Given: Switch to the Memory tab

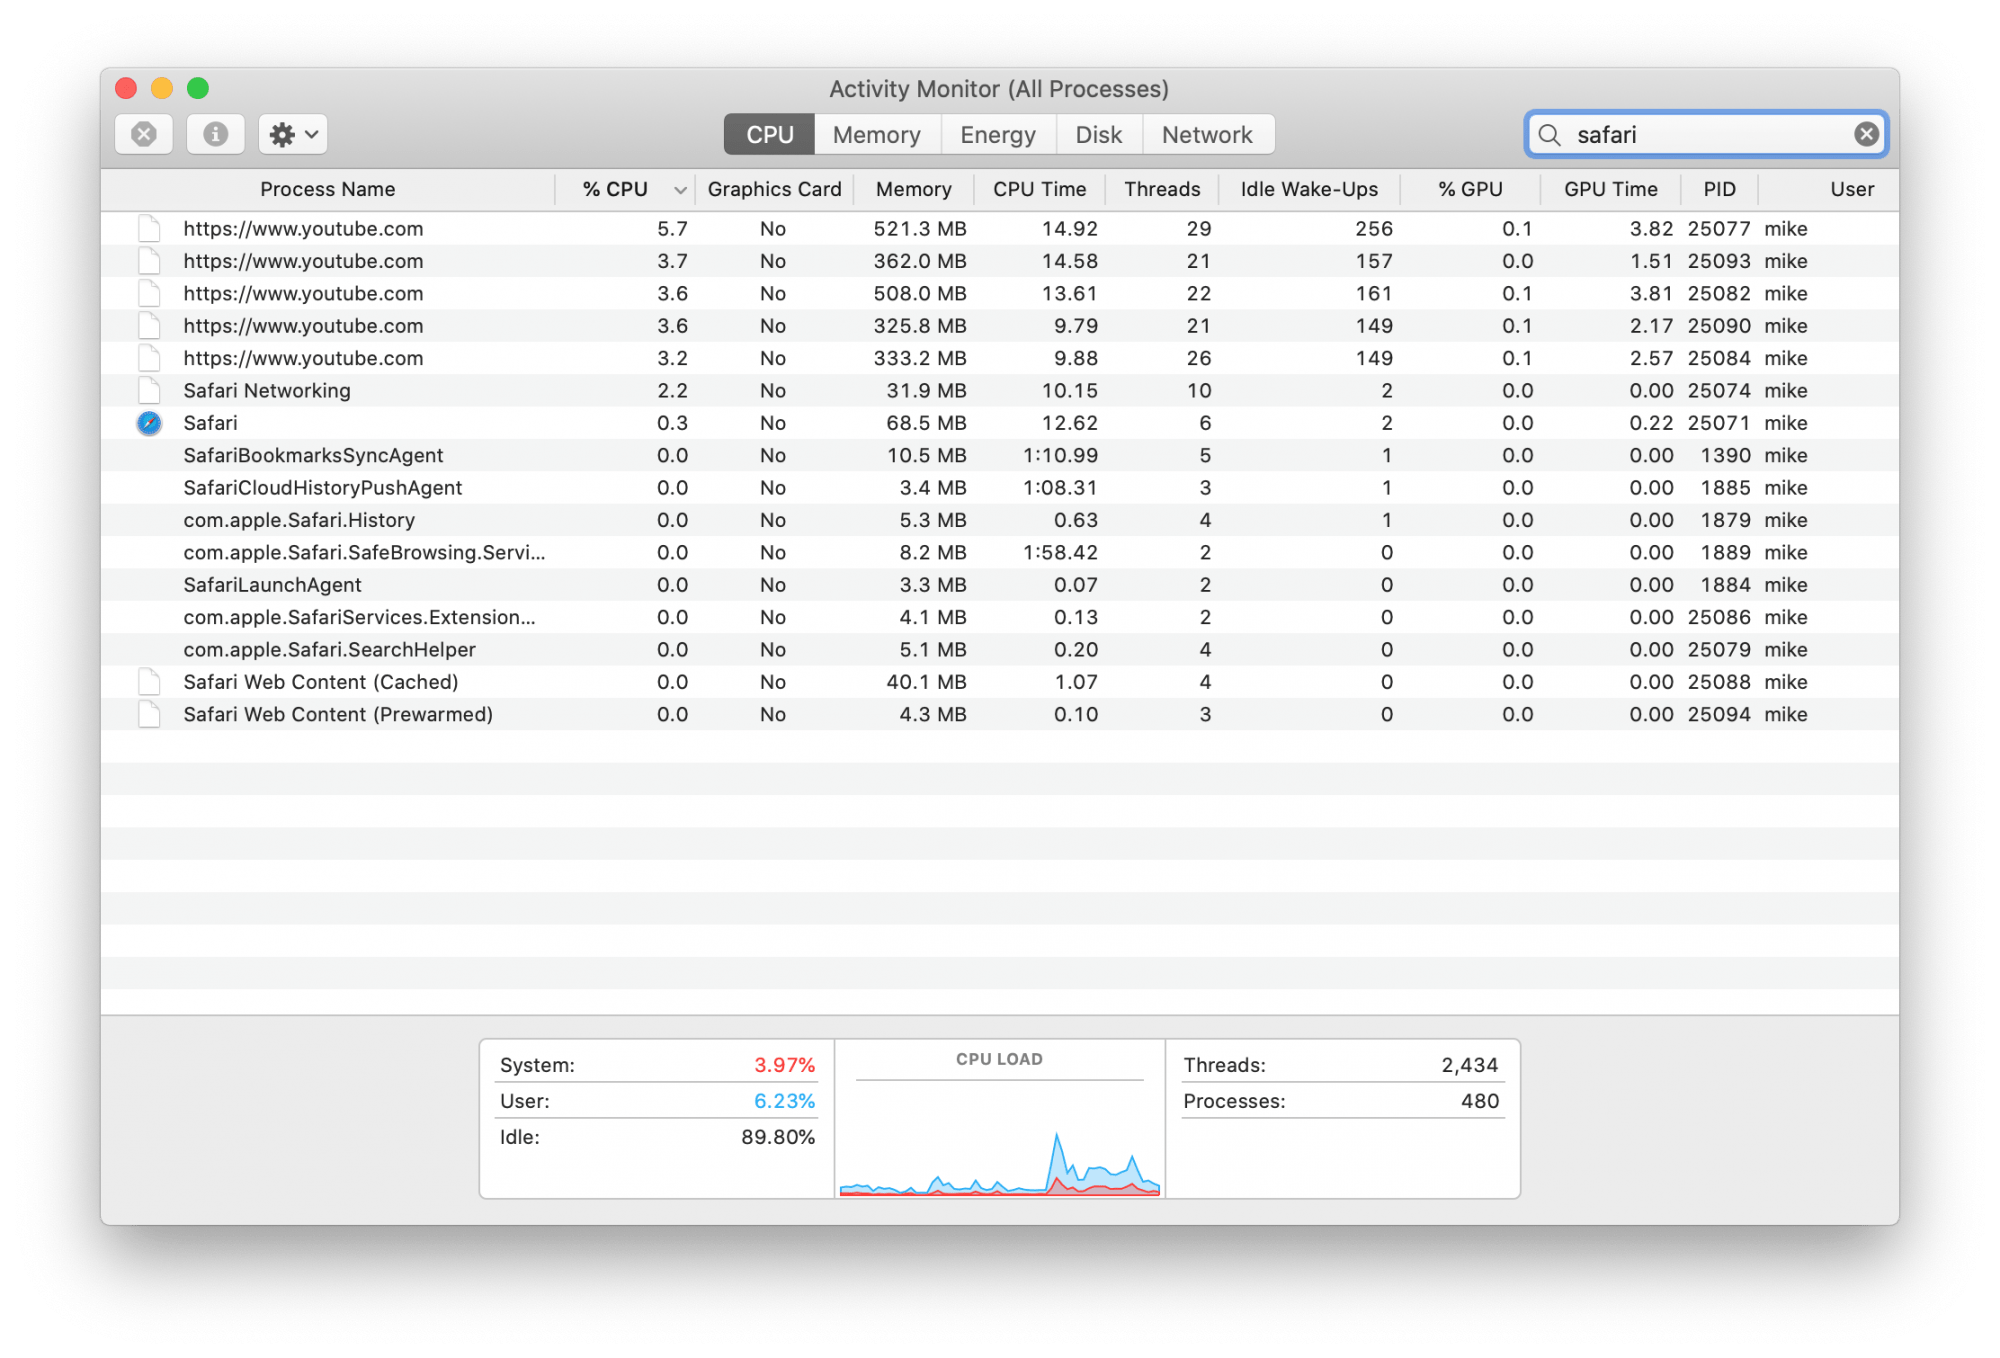Looking at the screenshot, I should point(876,135).
